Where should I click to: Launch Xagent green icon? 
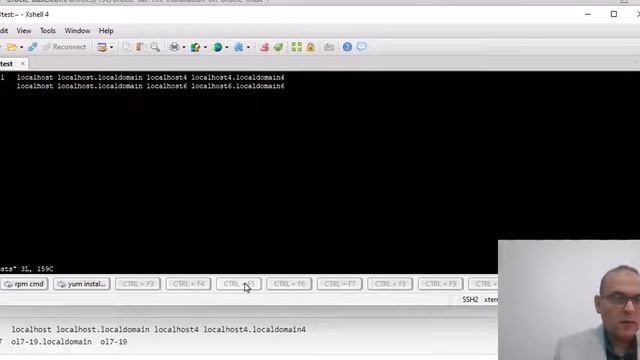278,47
